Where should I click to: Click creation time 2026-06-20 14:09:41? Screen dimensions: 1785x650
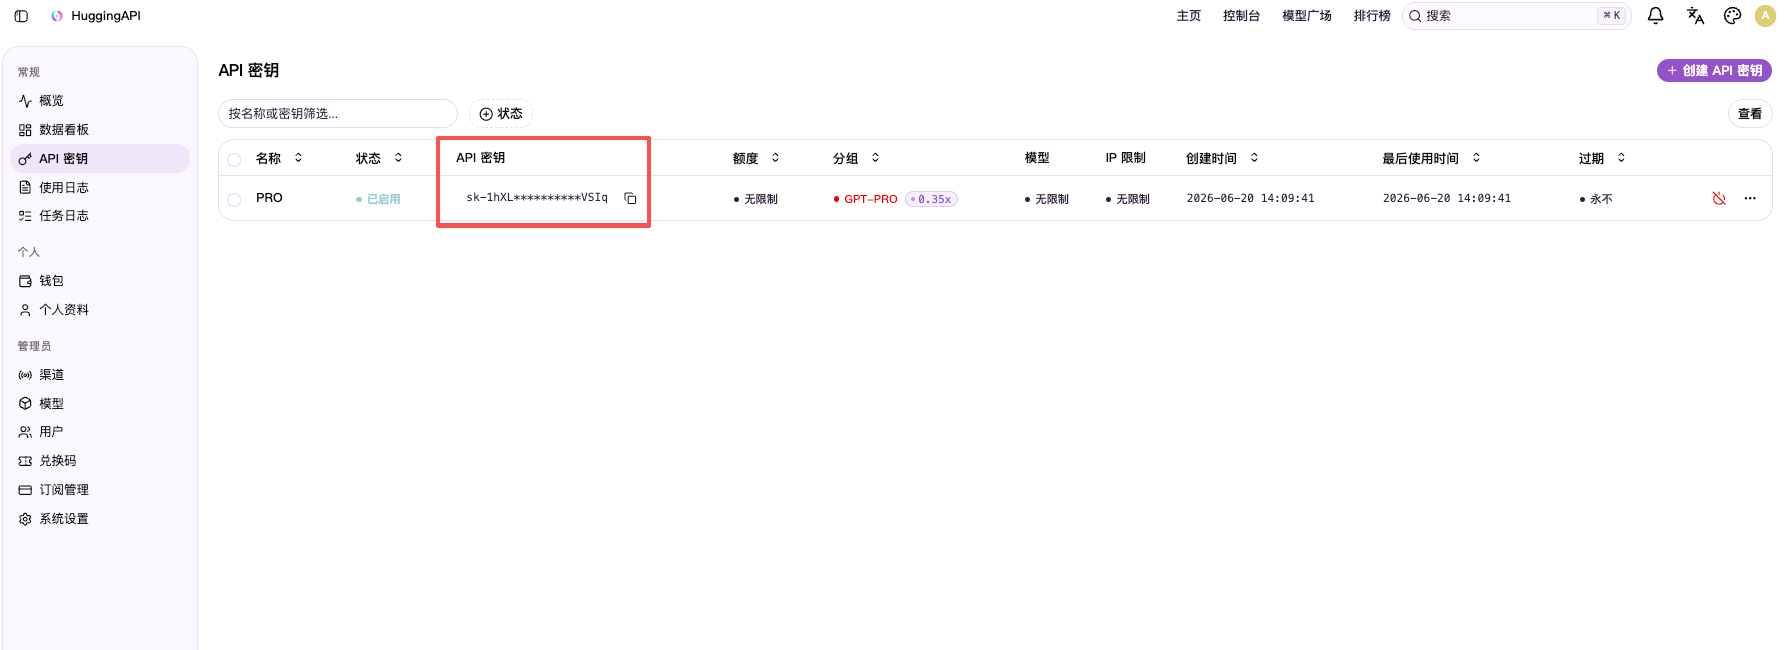pyautogui.click(x=1251, y=198)
